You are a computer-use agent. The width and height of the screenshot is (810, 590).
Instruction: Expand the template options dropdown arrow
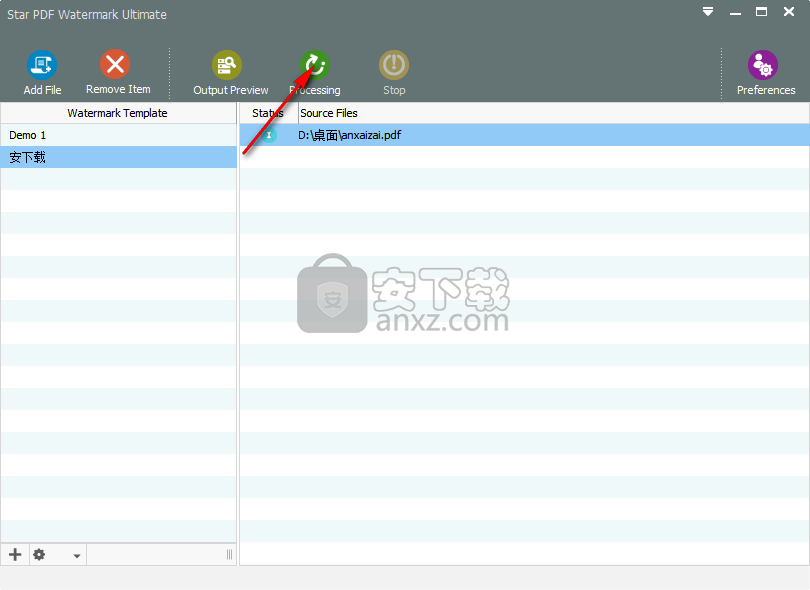(x=76, y=556)
